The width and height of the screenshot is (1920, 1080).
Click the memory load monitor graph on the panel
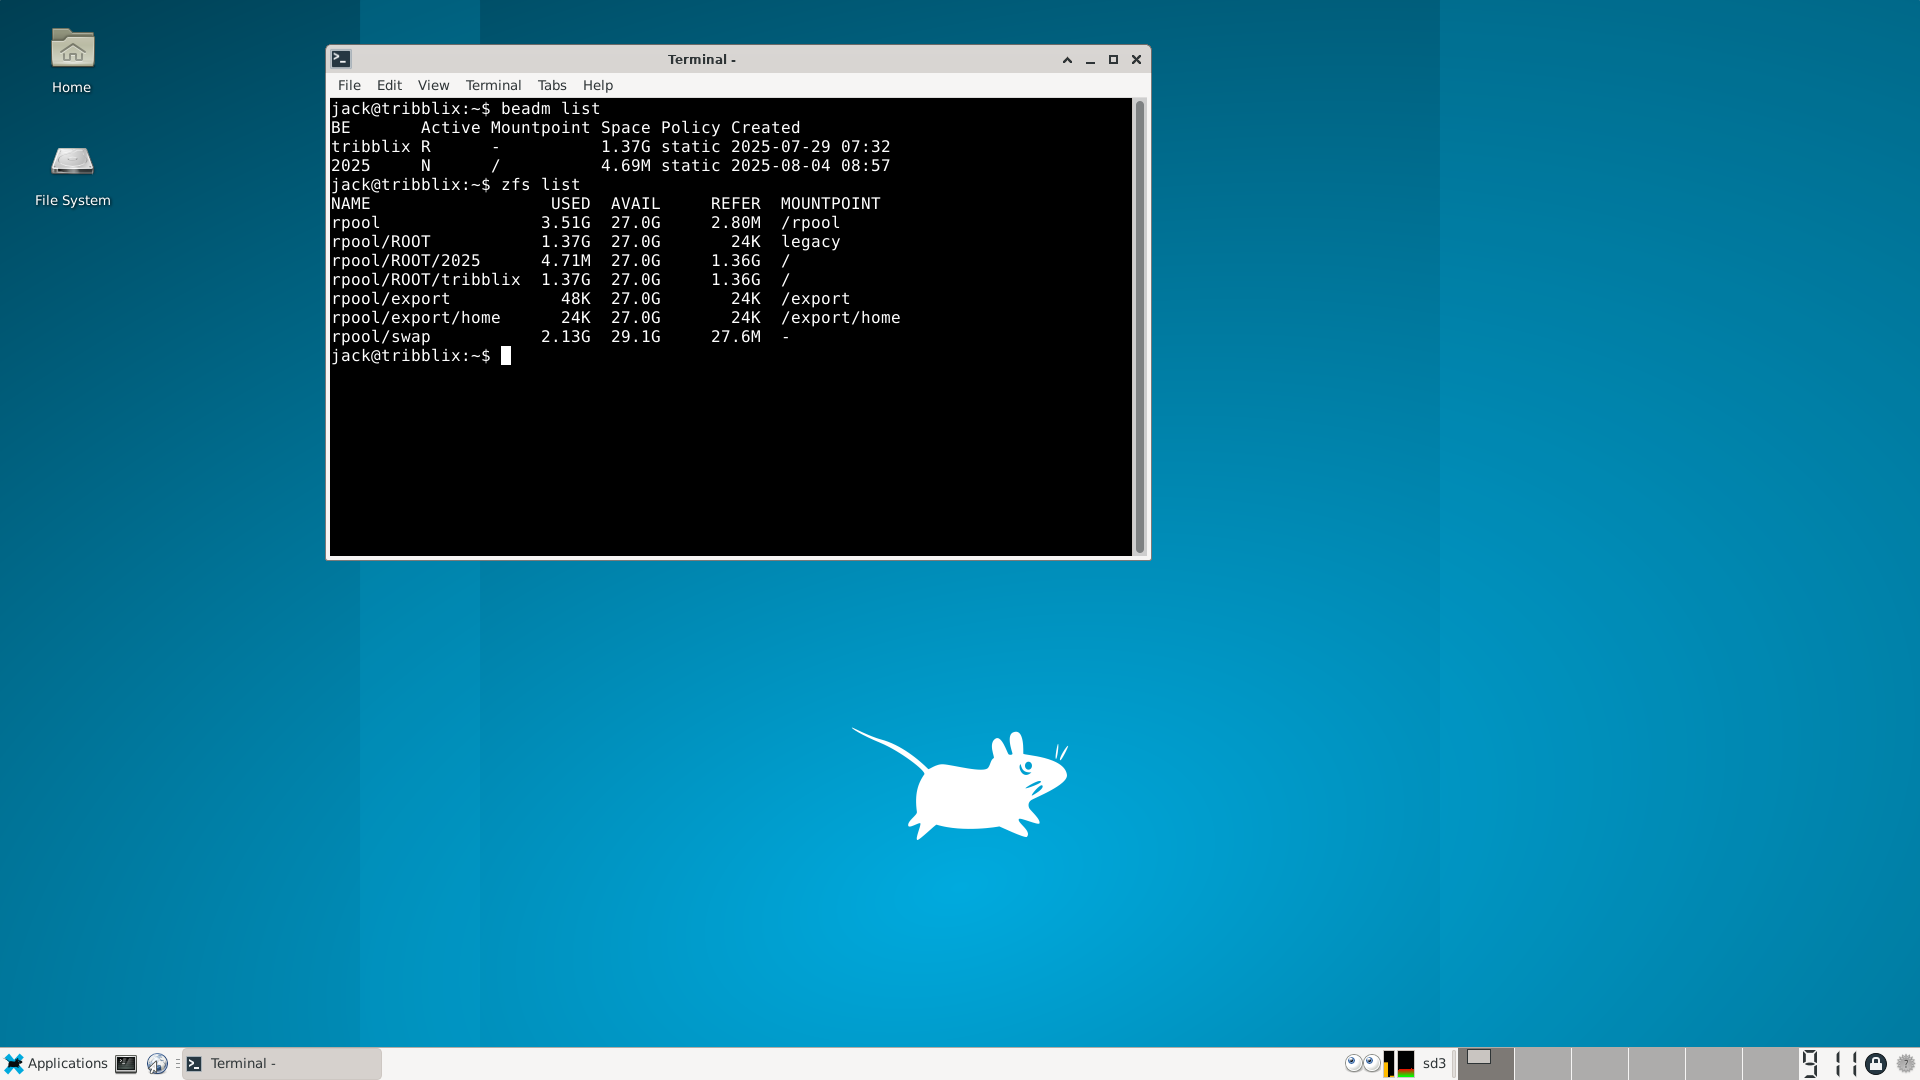pos(1406,1064)
